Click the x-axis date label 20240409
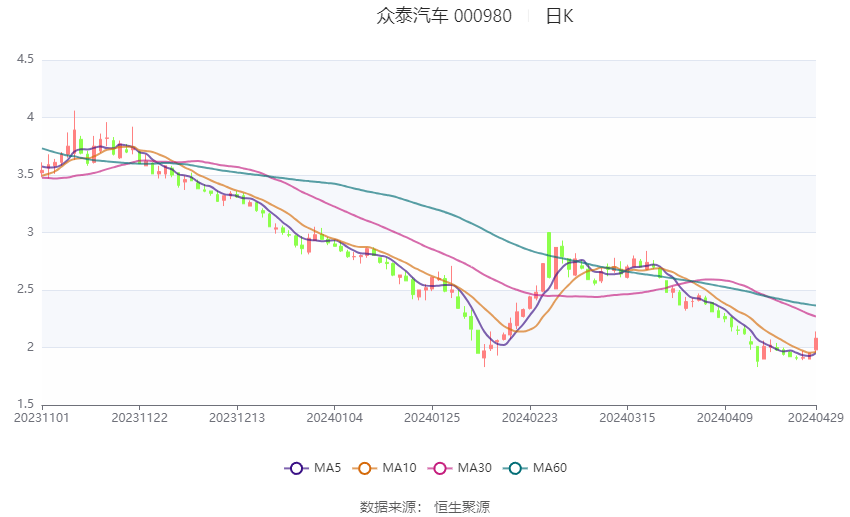The width and height of the screenshot is (850, 517). click(x=725, y=418)
